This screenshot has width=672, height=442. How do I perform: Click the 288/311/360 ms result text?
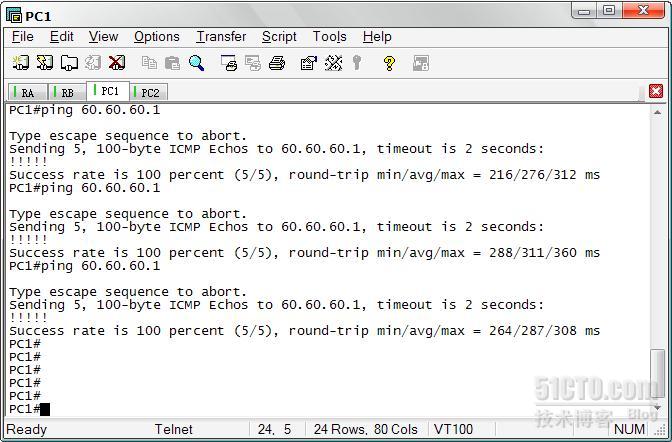(x=544, y=253)
